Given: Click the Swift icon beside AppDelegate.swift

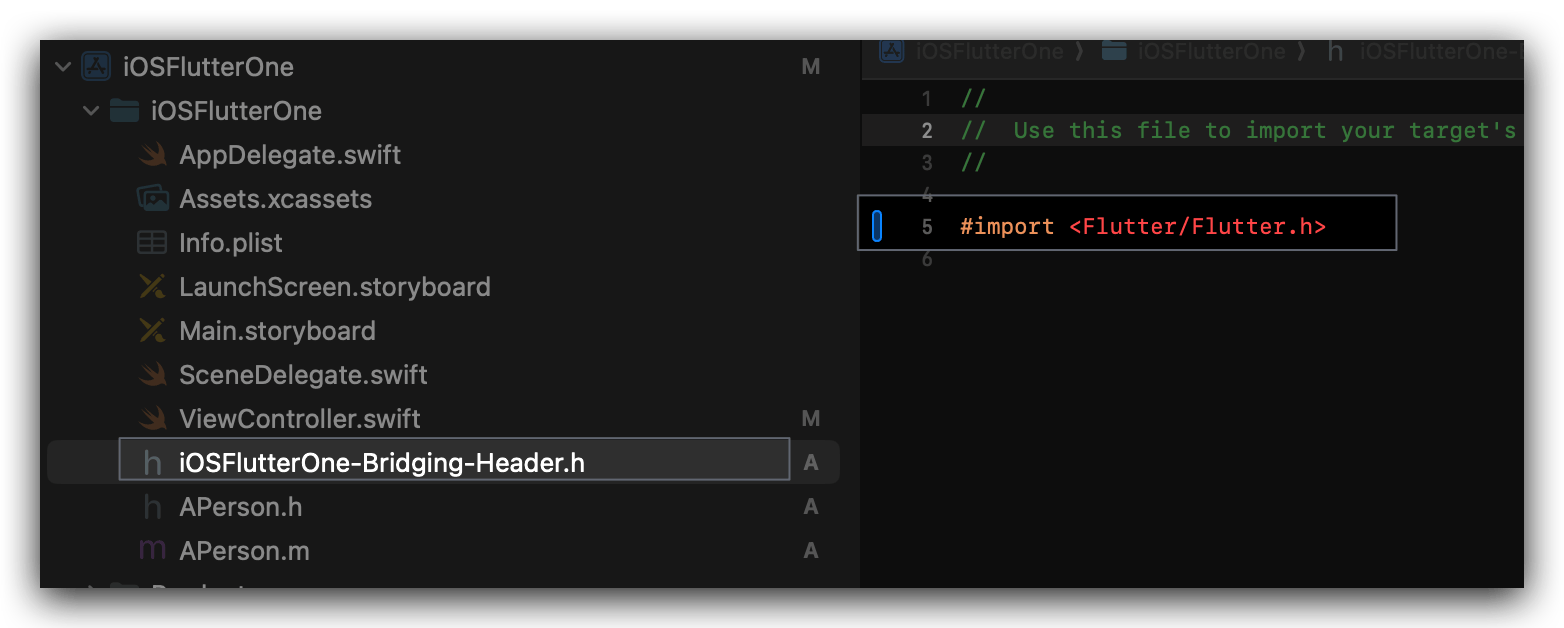Looking at the screenshot, I should (152, 155).
